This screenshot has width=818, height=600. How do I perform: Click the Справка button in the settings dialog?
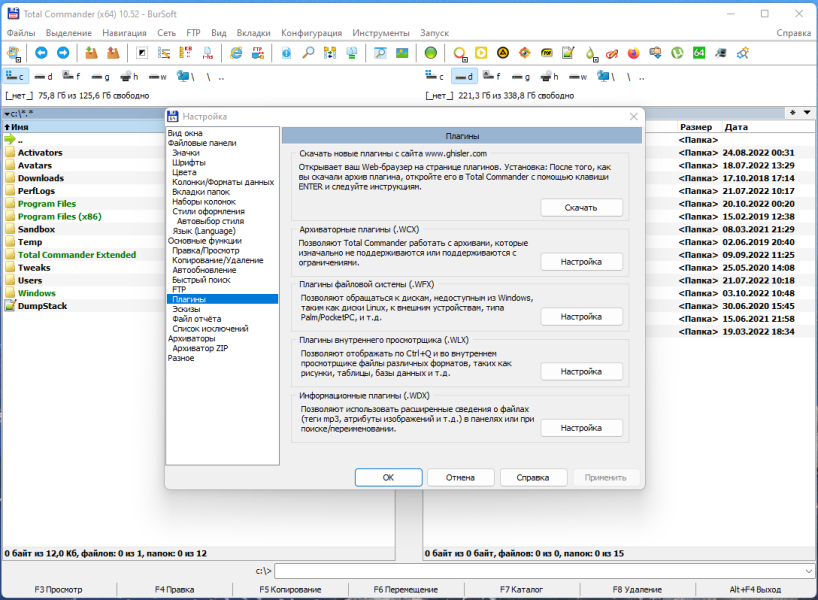tap(533, 477)
